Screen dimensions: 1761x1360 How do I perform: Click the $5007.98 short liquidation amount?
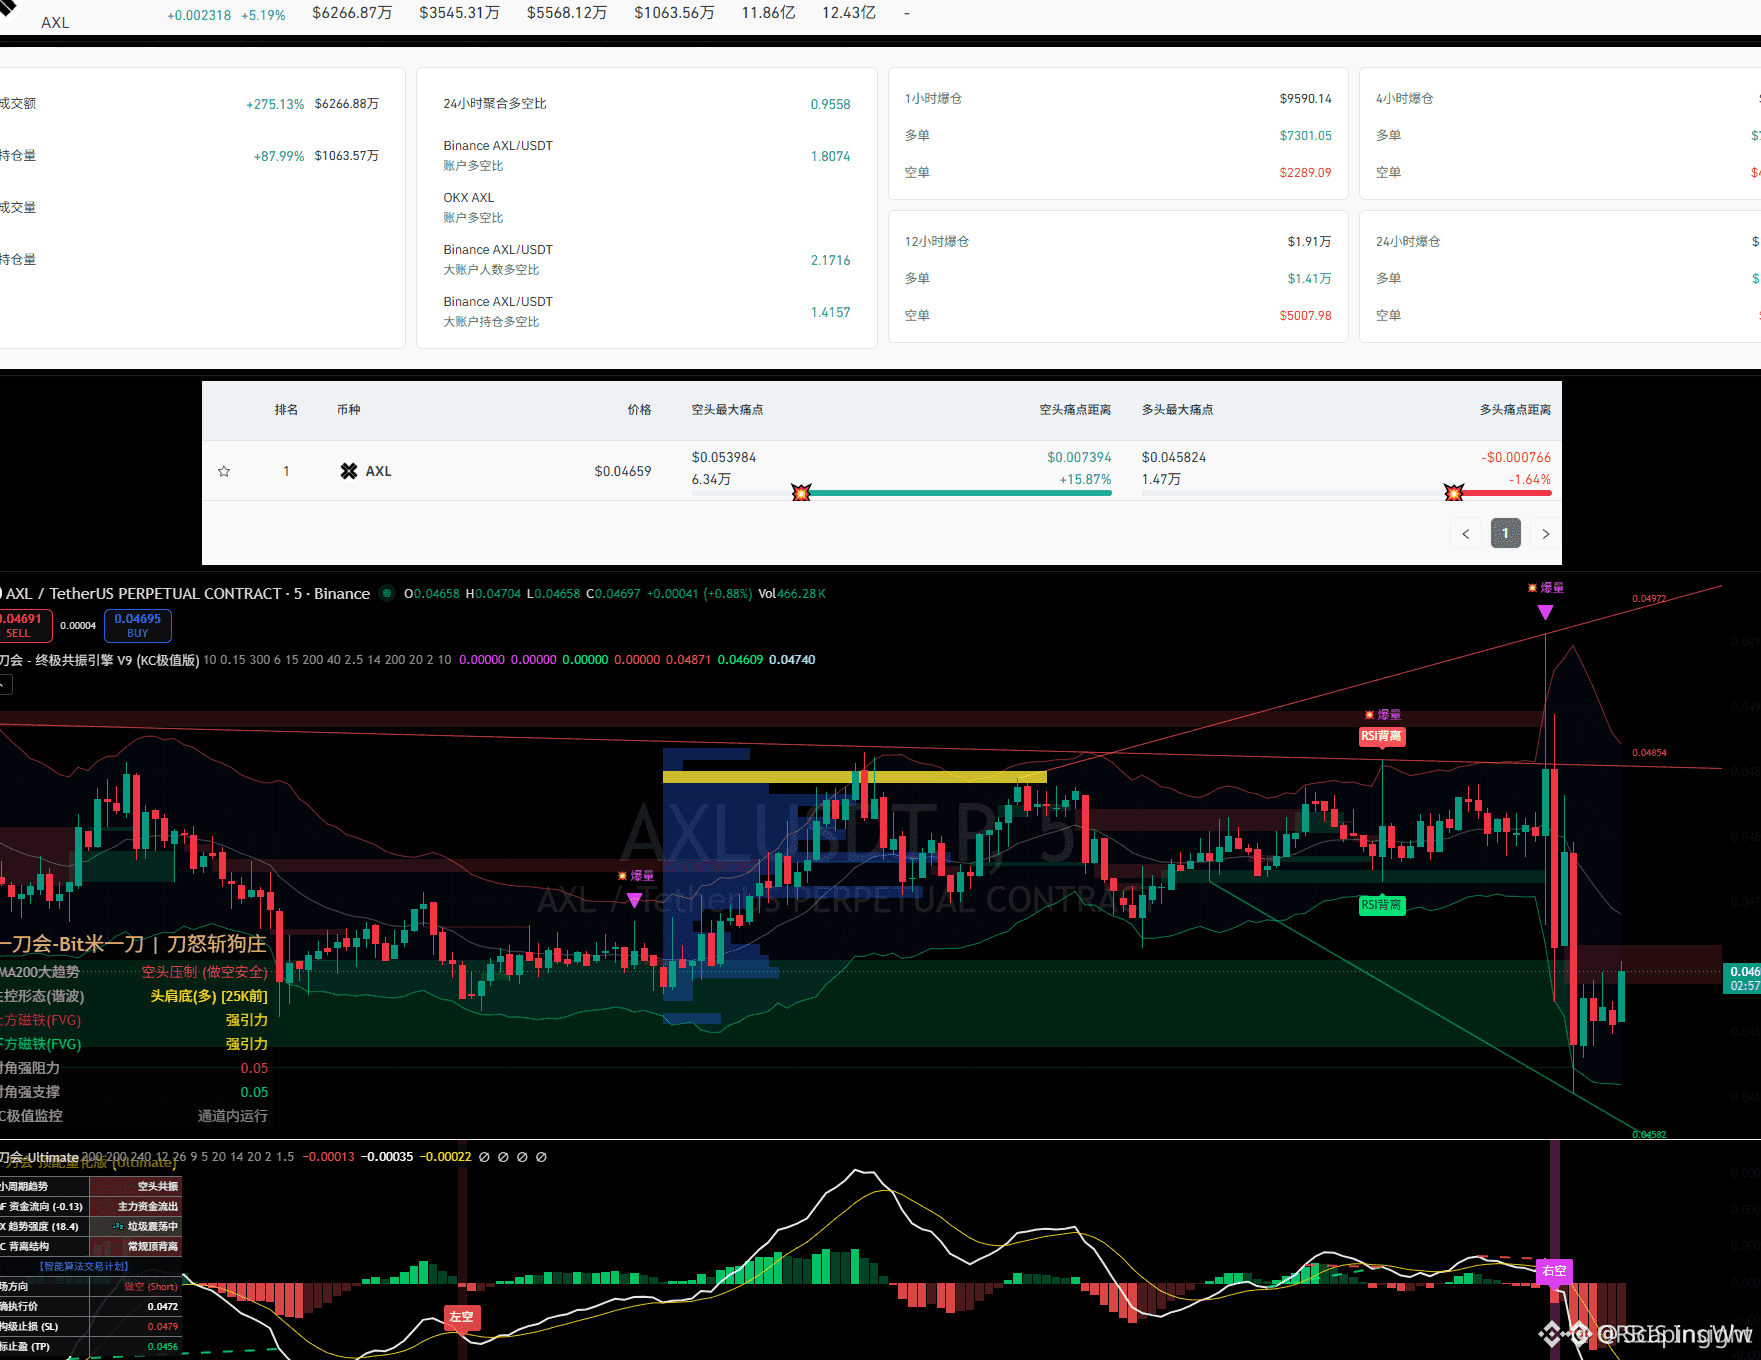[x=1305, y=316]
